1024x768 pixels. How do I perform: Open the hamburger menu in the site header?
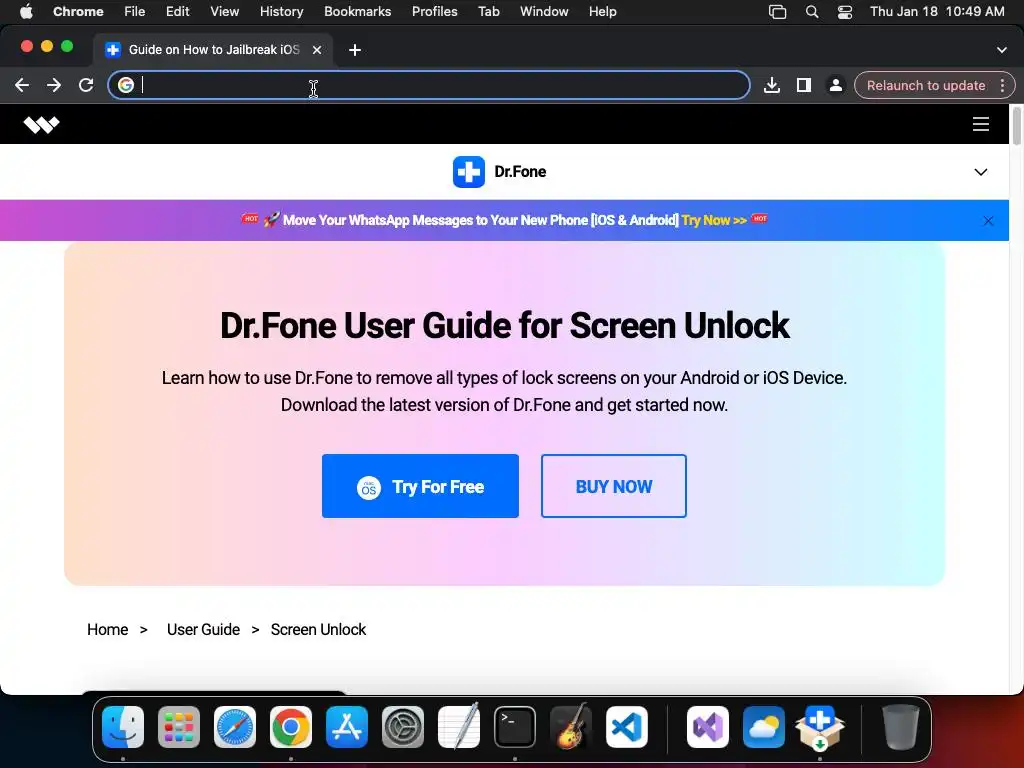pos(980,124)
